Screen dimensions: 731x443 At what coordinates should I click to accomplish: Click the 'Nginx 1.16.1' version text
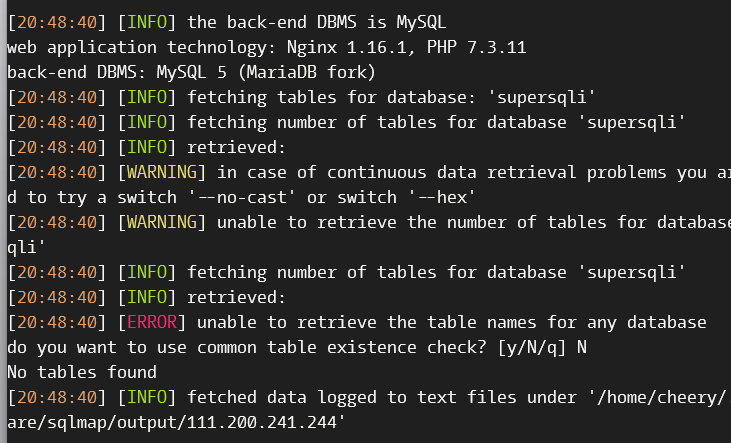(x=346, y=48)
